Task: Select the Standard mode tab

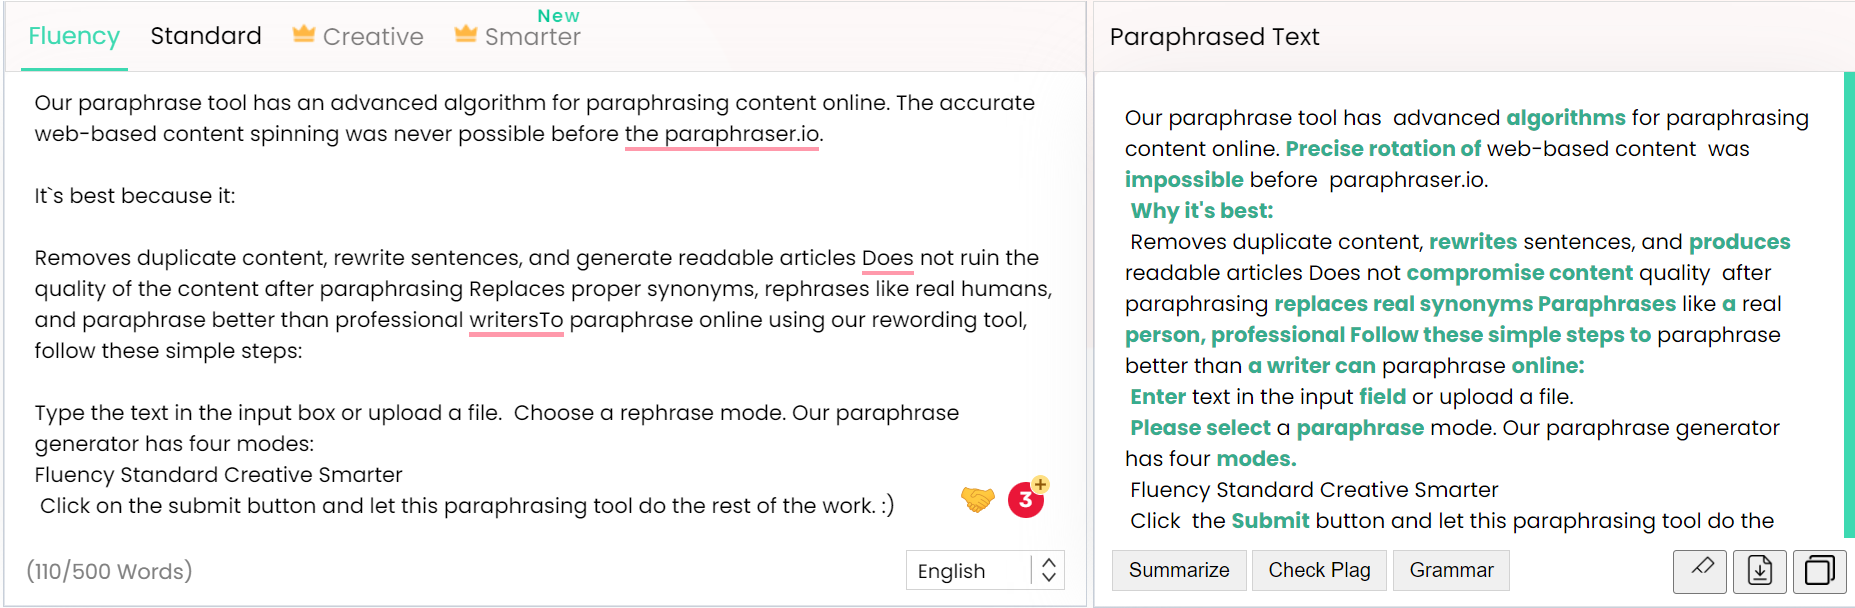Action: coord(206,36)
